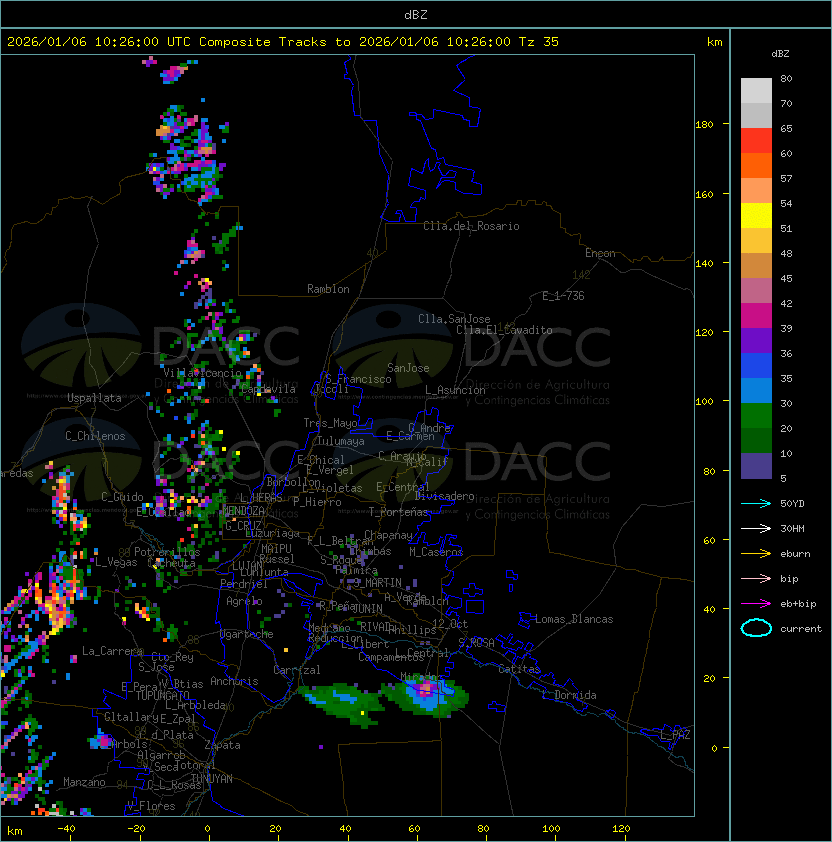Click the magenta eb+bip arrow icon
Image resolution: width=832 pixels, height=842 pixels.
pyautogui.click(x=757, y=603)
